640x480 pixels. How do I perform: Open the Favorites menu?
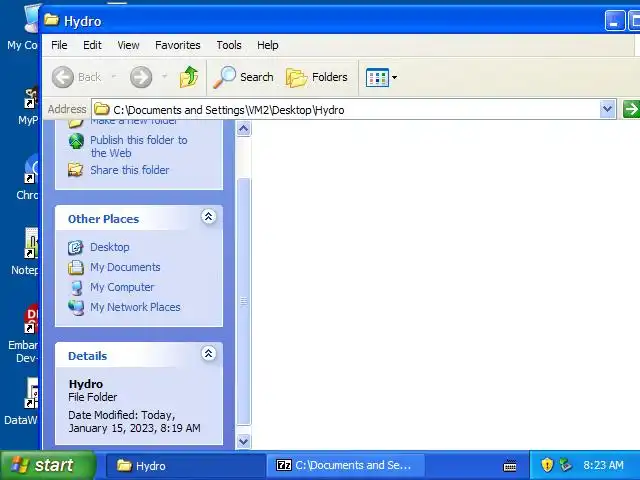(x=178, y=45)
